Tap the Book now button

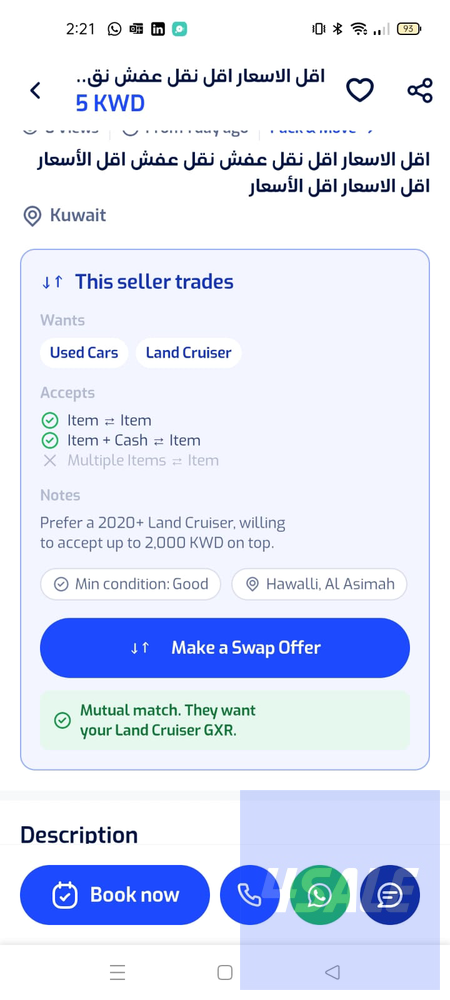(115, 895)
